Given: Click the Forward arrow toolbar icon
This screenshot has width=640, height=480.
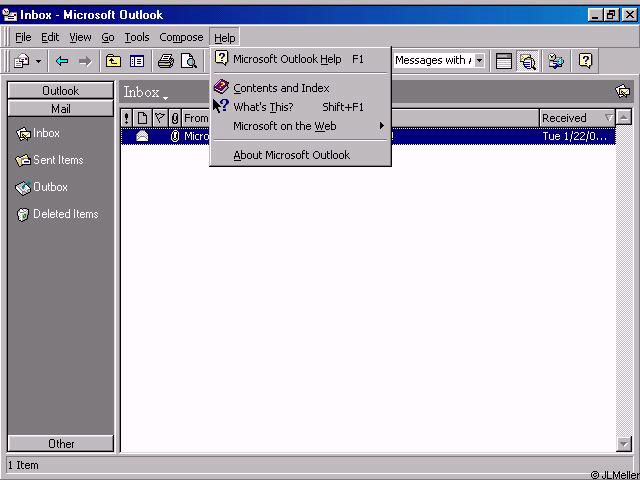Looking at the screenshot, I should (85, 61).
